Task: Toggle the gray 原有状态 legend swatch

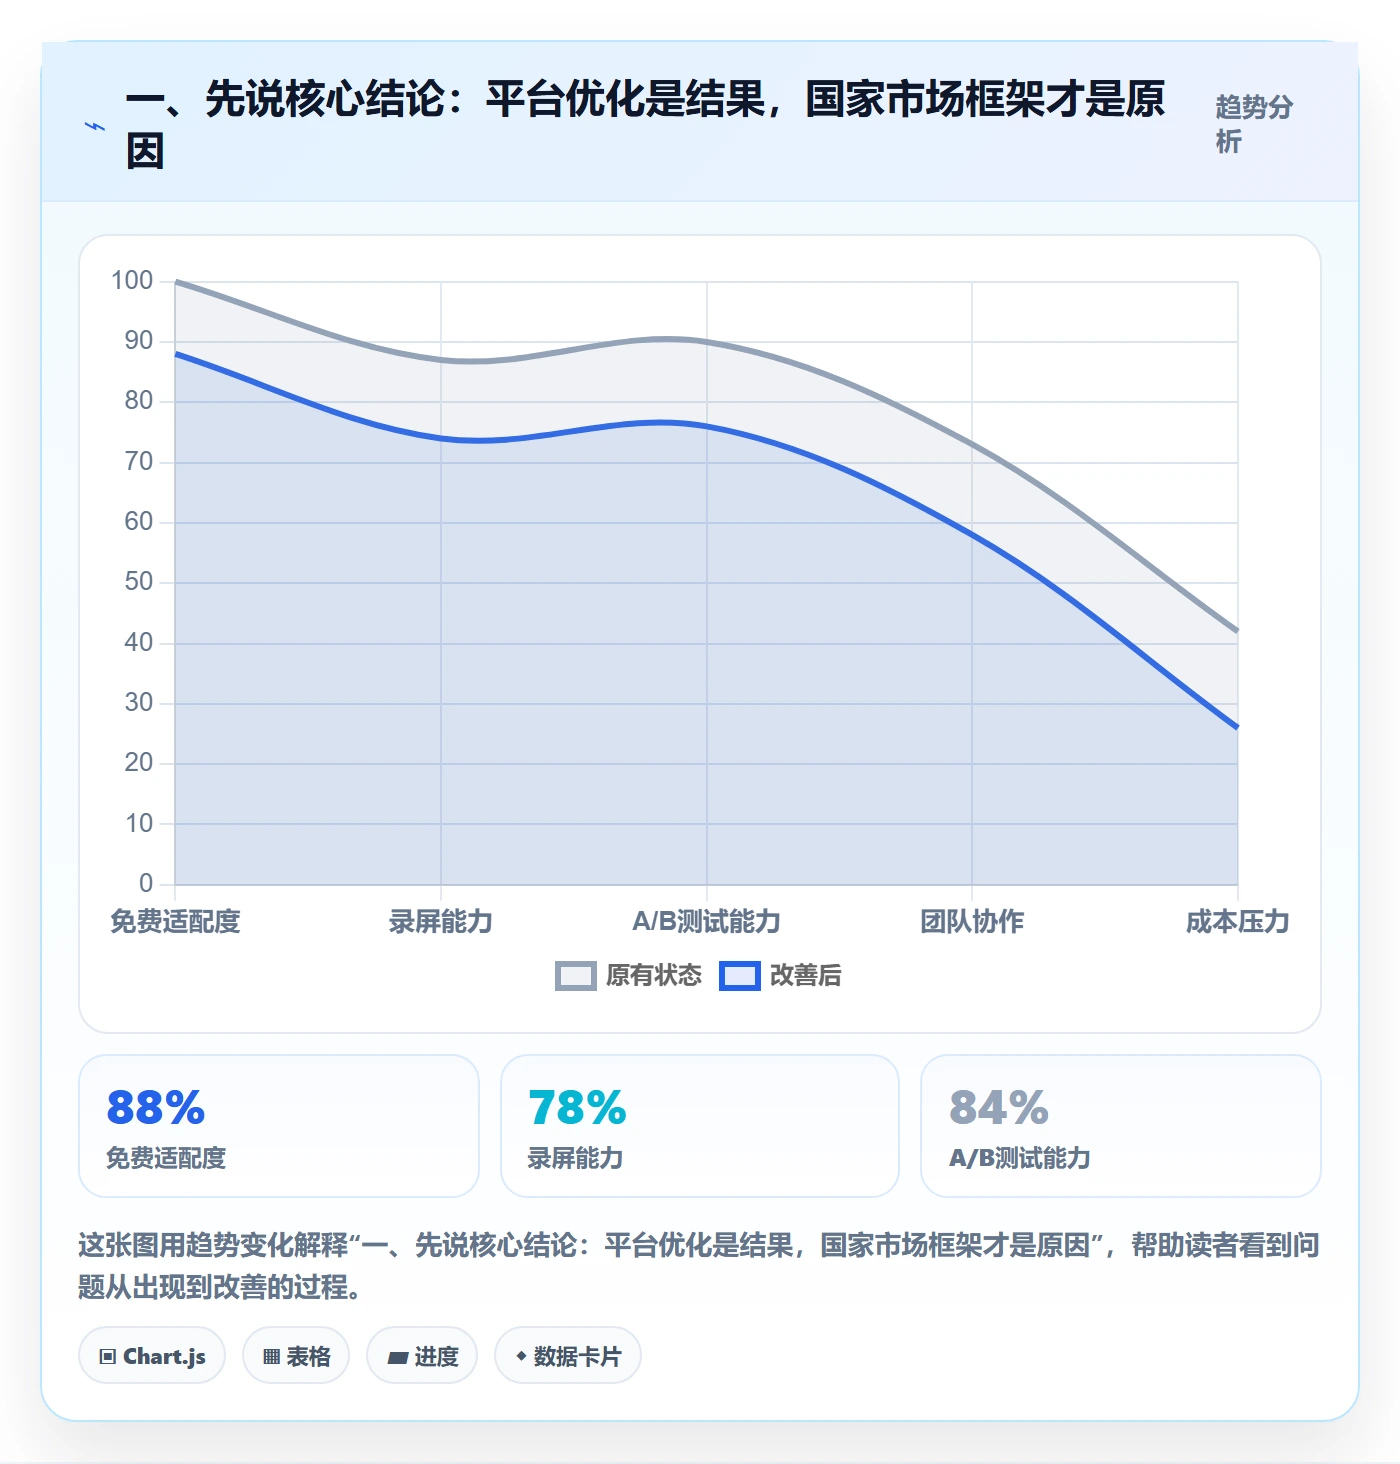Action: click(575, 975)
